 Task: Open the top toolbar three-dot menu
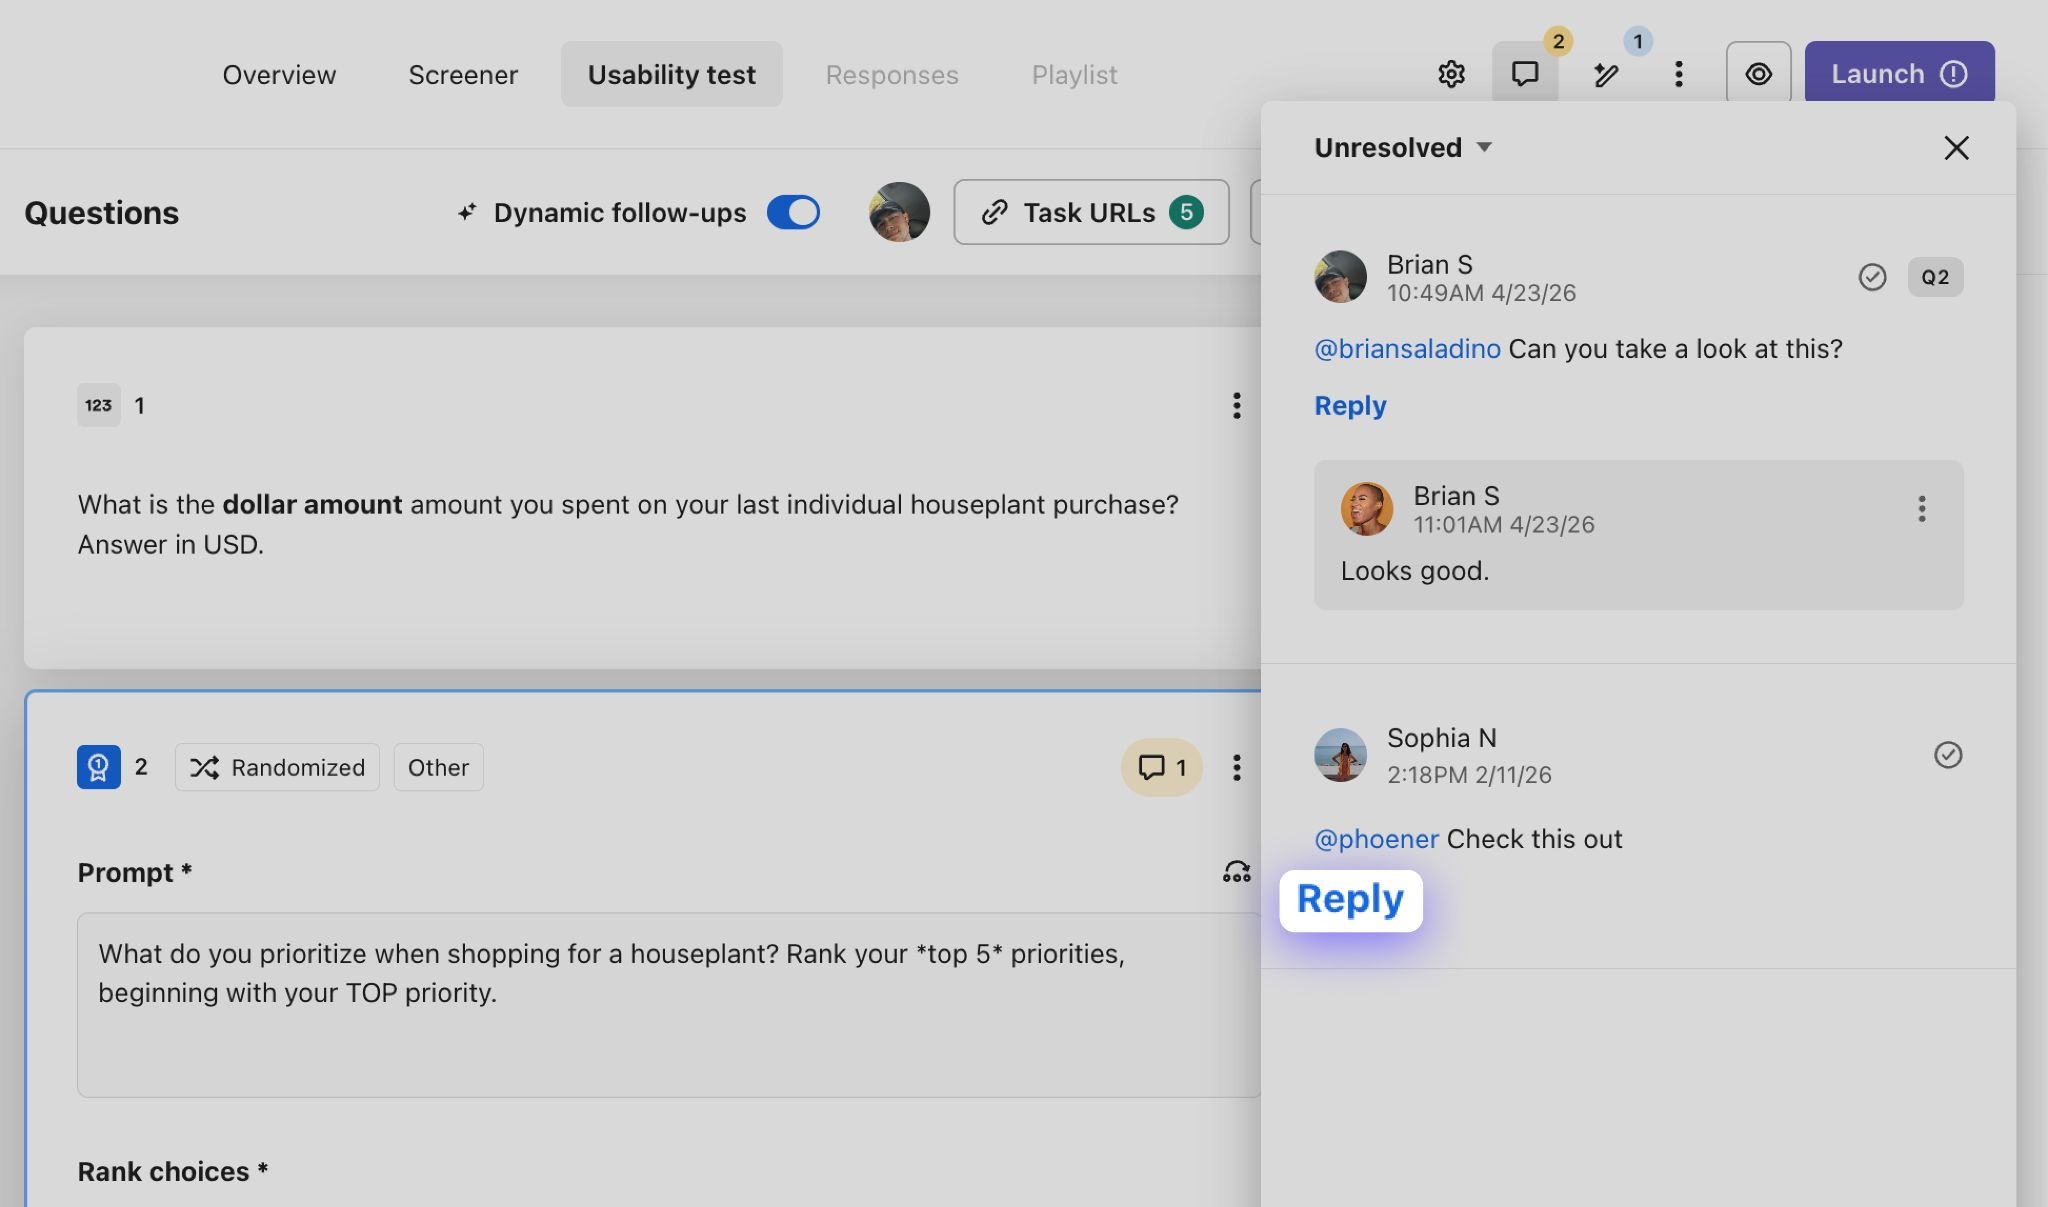click(1678, 74)
